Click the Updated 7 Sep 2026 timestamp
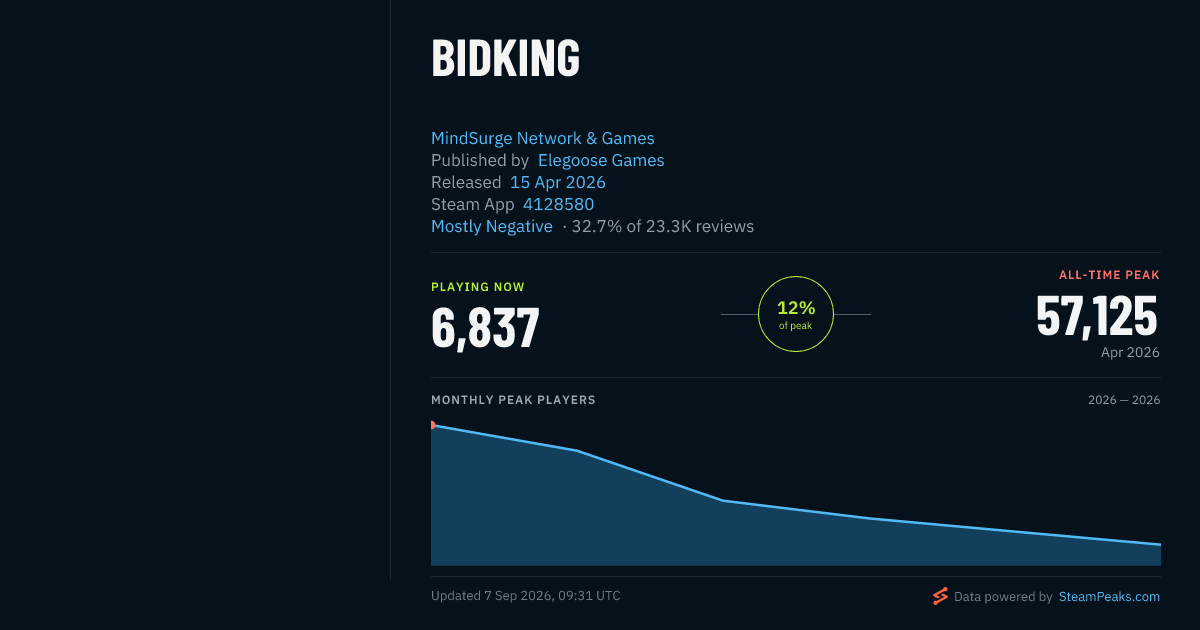Viewport: 1200px width, 630px height. 525,596
